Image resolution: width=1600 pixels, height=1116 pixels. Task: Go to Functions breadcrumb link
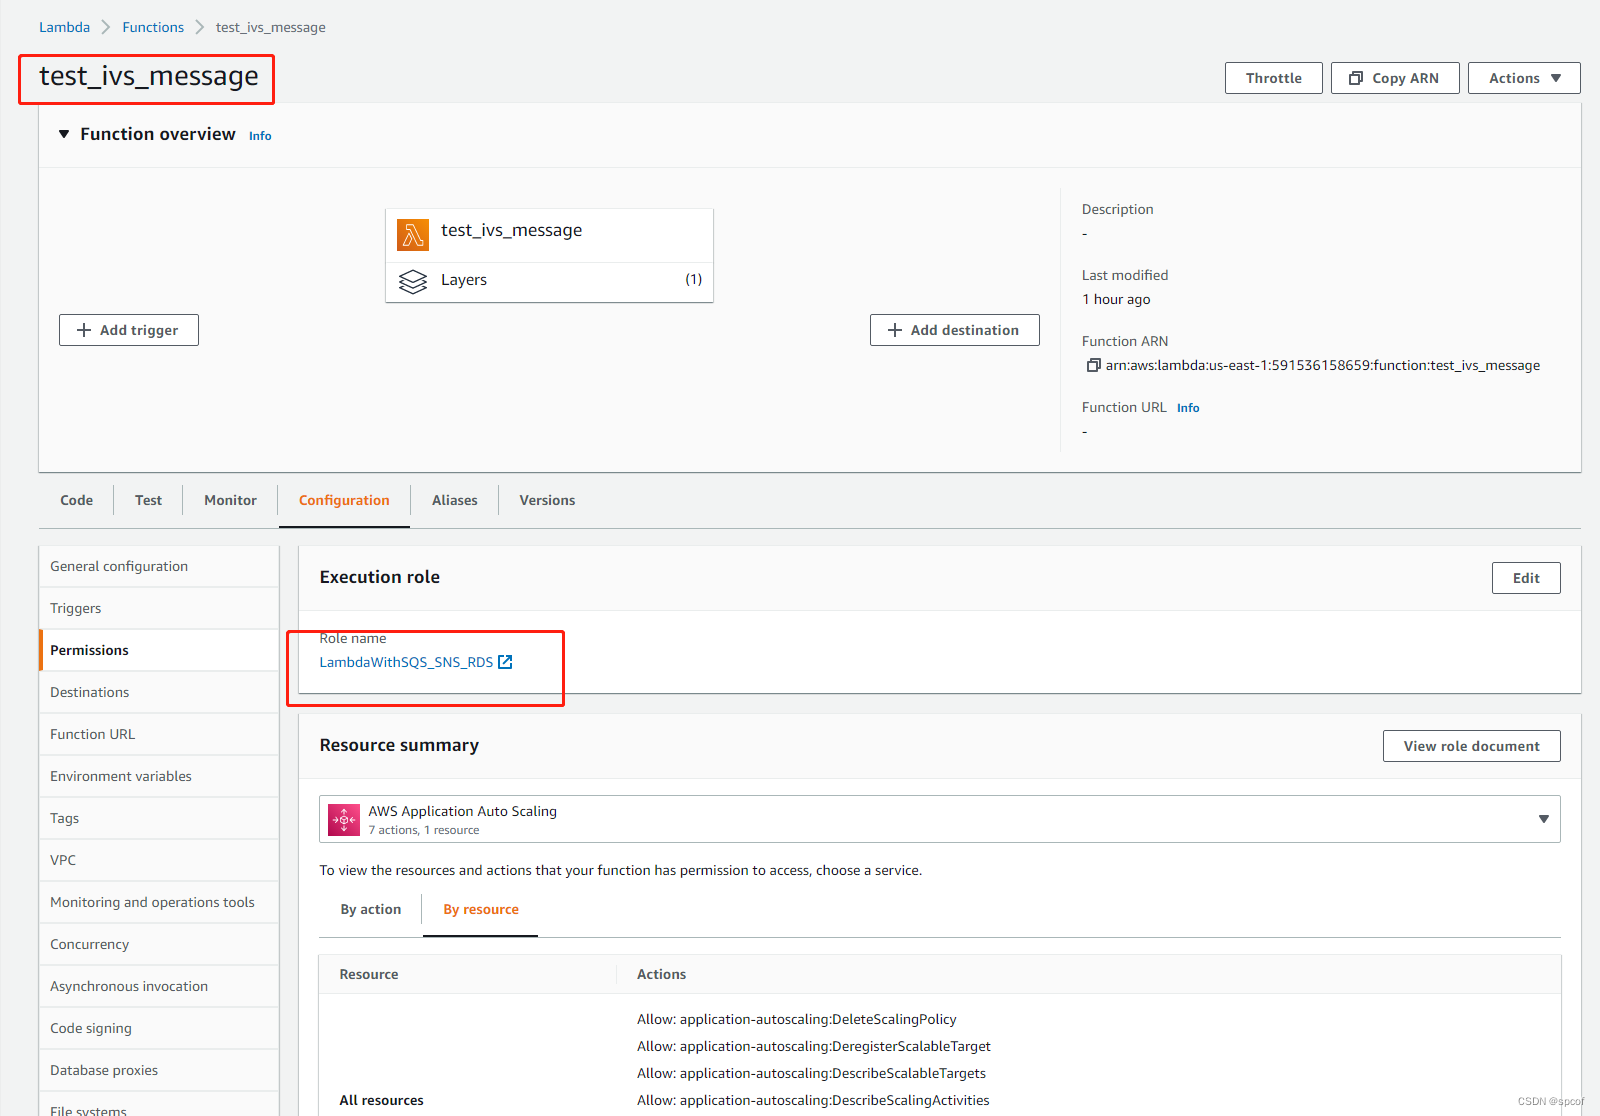click(153, 27)
